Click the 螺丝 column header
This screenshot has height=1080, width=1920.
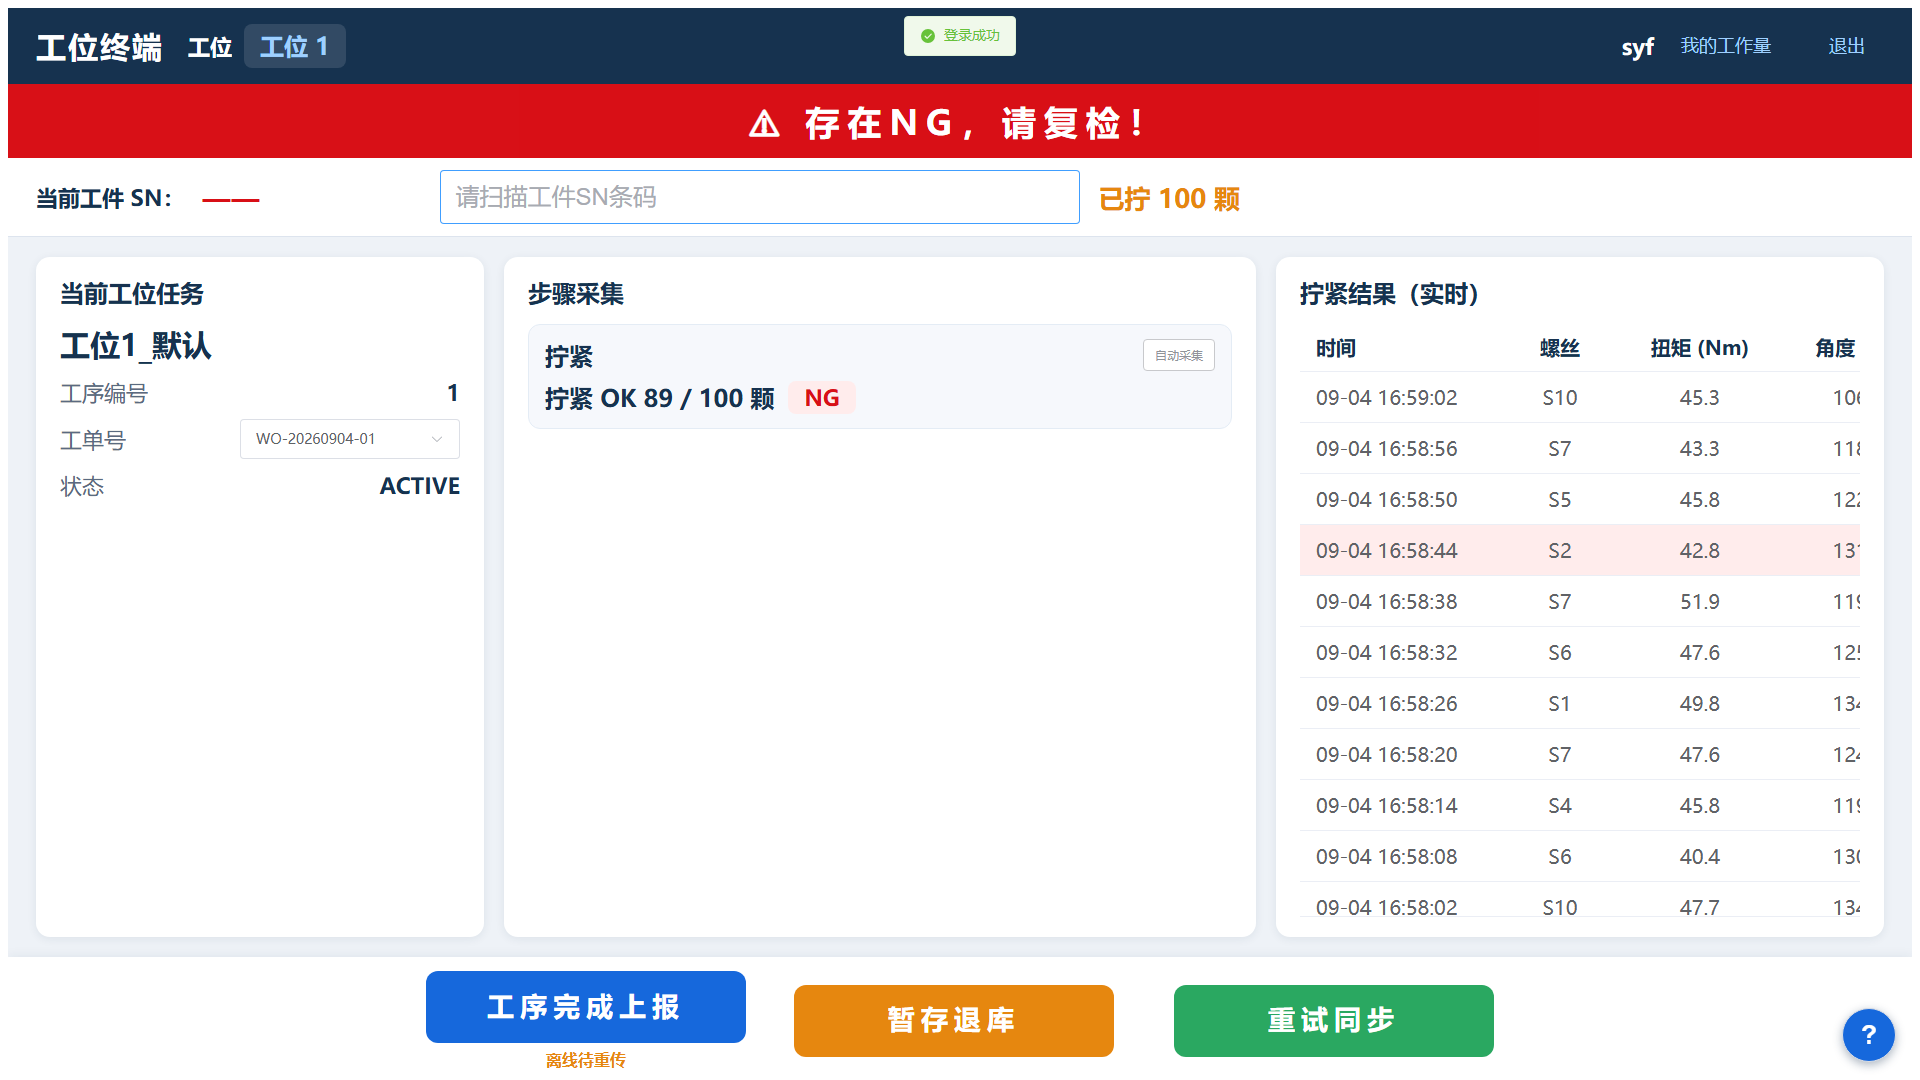click(x=1559, y=348)
